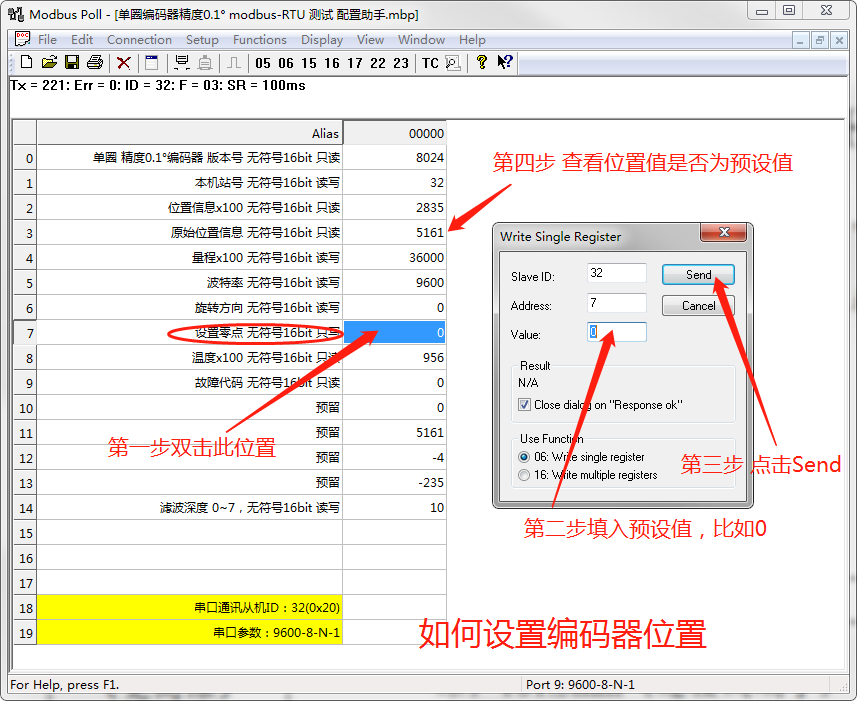Screen dimensions: 857x701
Task: Click function 17 toolbar button
Action: tap(355, 63)
